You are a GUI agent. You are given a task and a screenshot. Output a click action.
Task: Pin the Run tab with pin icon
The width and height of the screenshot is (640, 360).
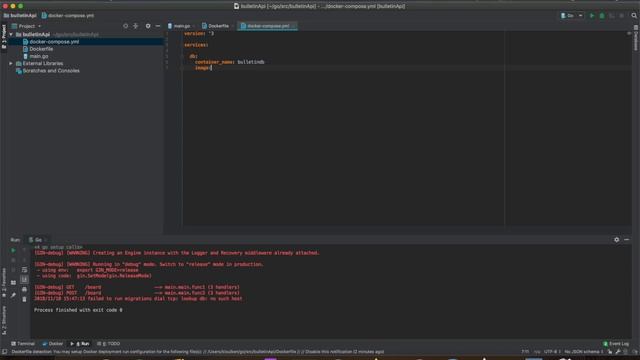tap(13, 295)
